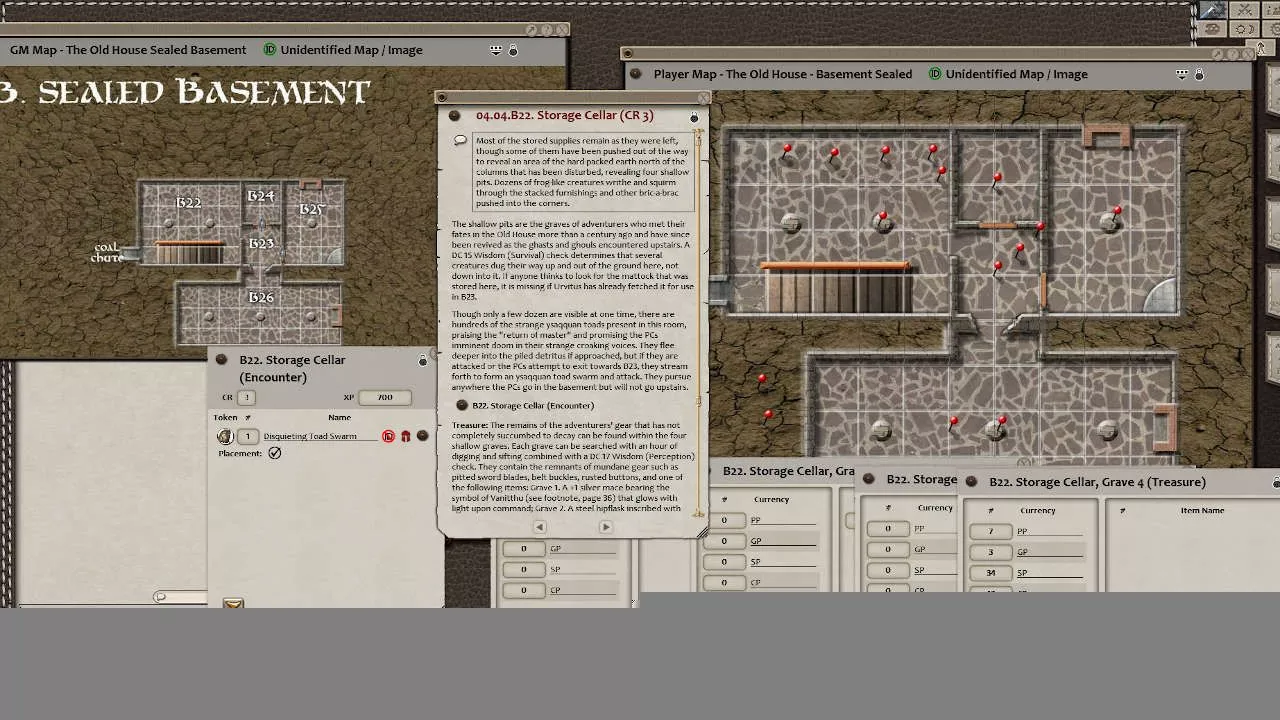1280x720 pixels.
Task: Click the Placement label in the Encounter window
Action: click(240, 453)
